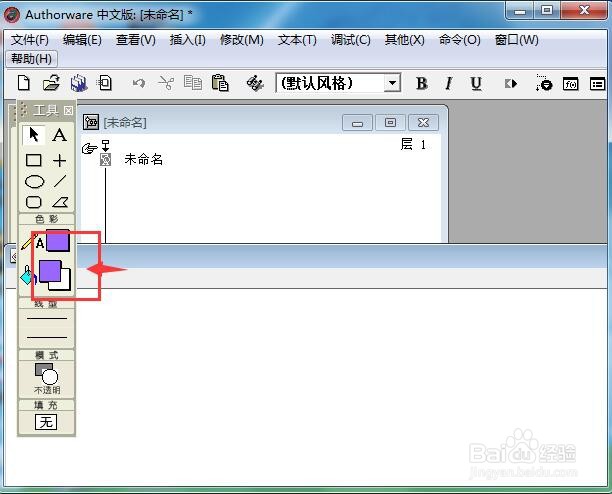Select the Text tool
The image size is (612, 494).
point(59,135)
